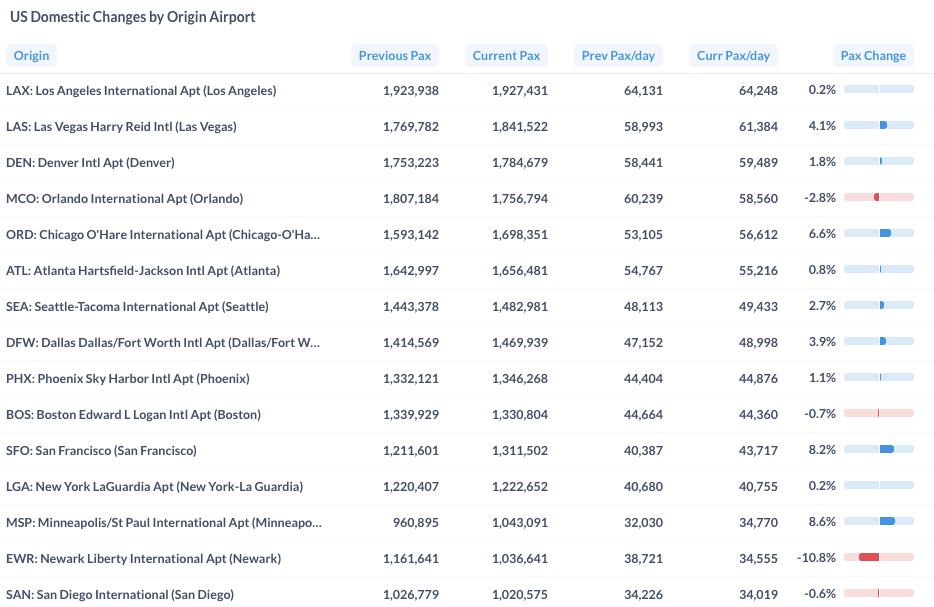Click the Pax Change column header

click(873, 55)
